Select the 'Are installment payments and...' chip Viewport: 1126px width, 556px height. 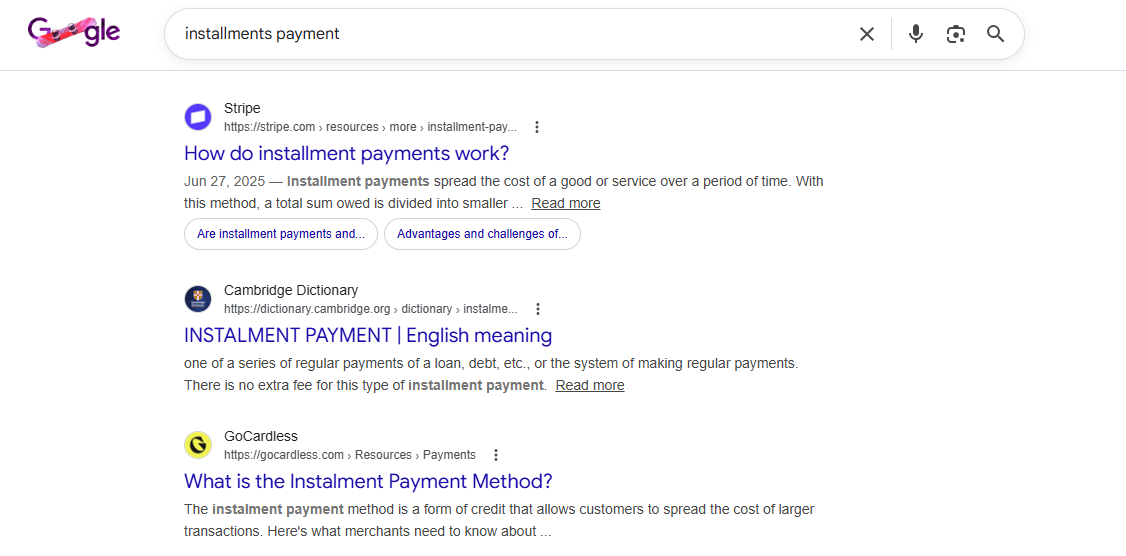point(281,234)
